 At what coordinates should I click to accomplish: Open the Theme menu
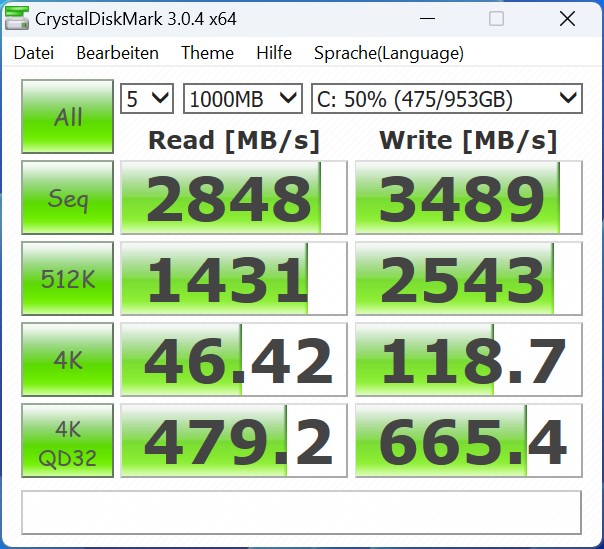point(207,53)
